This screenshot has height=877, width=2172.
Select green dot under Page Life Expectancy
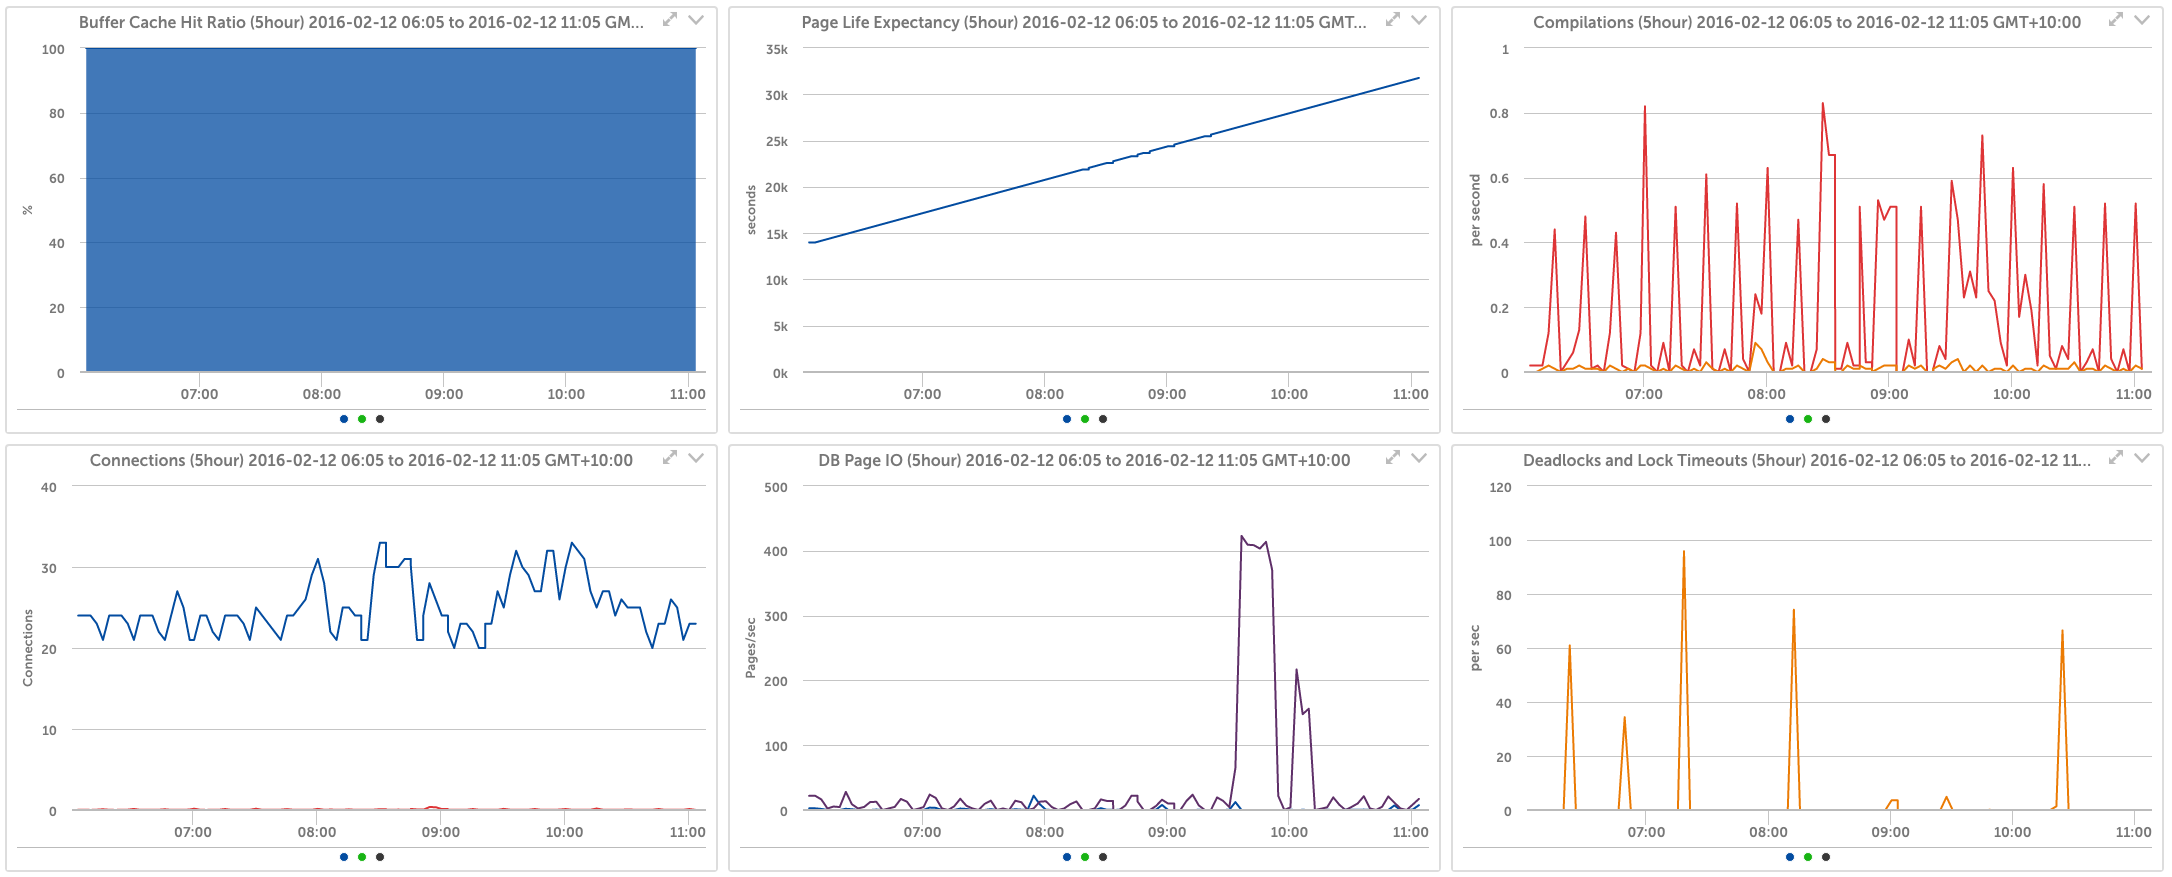[x=1085, y=419]
